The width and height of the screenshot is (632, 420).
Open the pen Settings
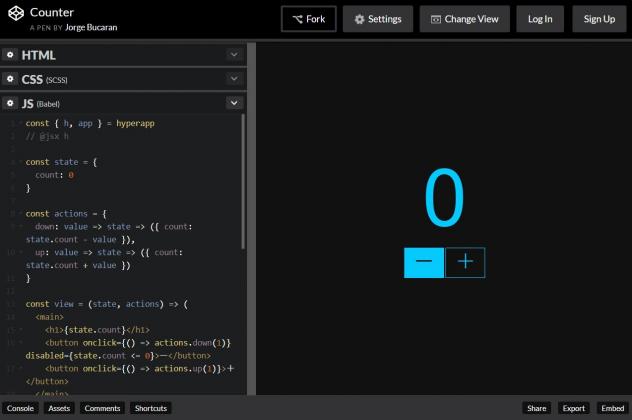point(378,19)
